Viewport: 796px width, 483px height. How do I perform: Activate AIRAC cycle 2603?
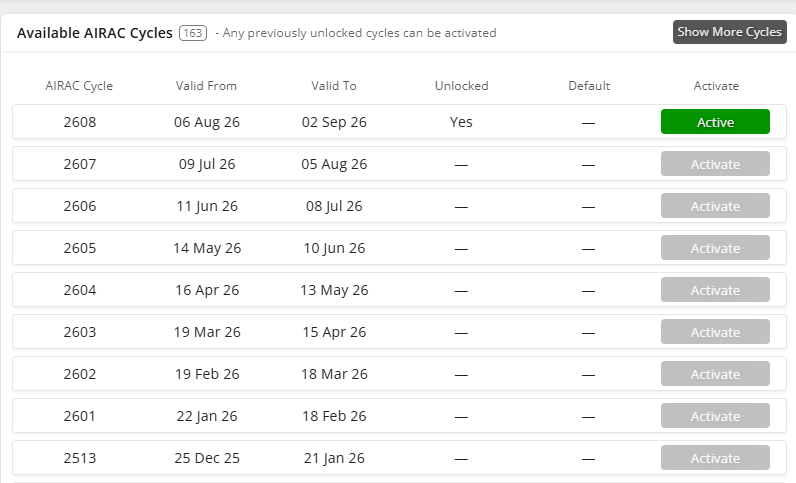(715, 332)
